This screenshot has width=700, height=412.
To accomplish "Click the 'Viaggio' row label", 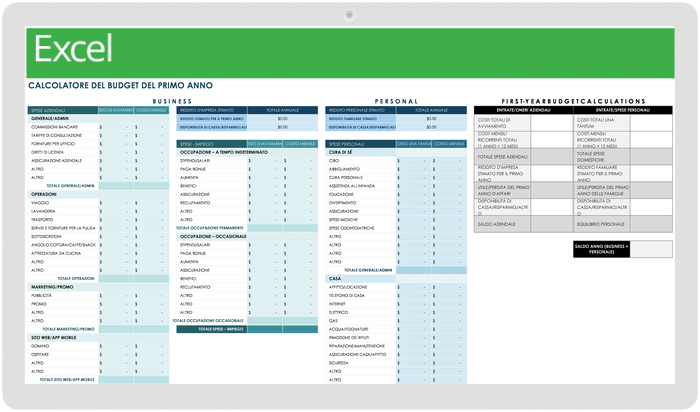I will (x=40, y=203).
